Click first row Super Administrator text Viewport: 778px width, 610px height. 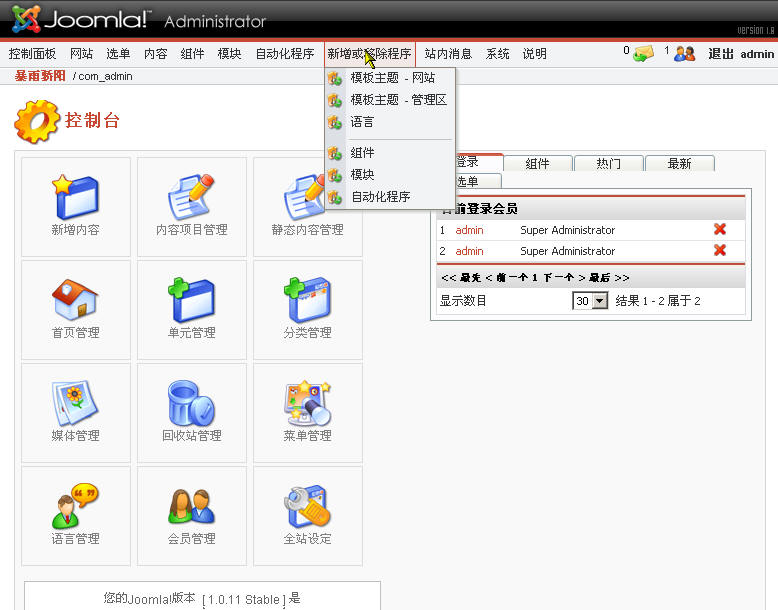click(x=568, y=230)
